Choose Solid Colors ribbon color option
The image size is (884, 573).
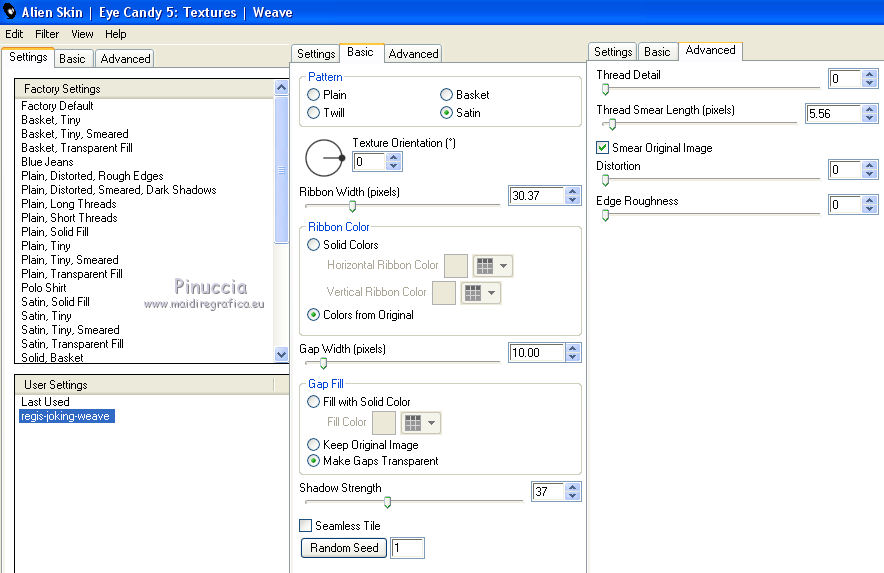(x=313, y=245)
